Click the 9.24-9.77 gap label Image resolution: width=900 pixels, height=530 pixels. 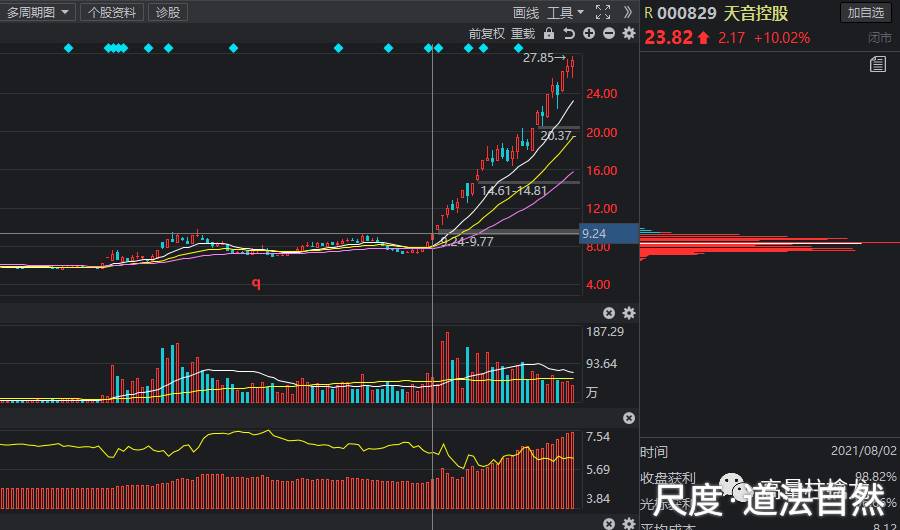point(467,242)
